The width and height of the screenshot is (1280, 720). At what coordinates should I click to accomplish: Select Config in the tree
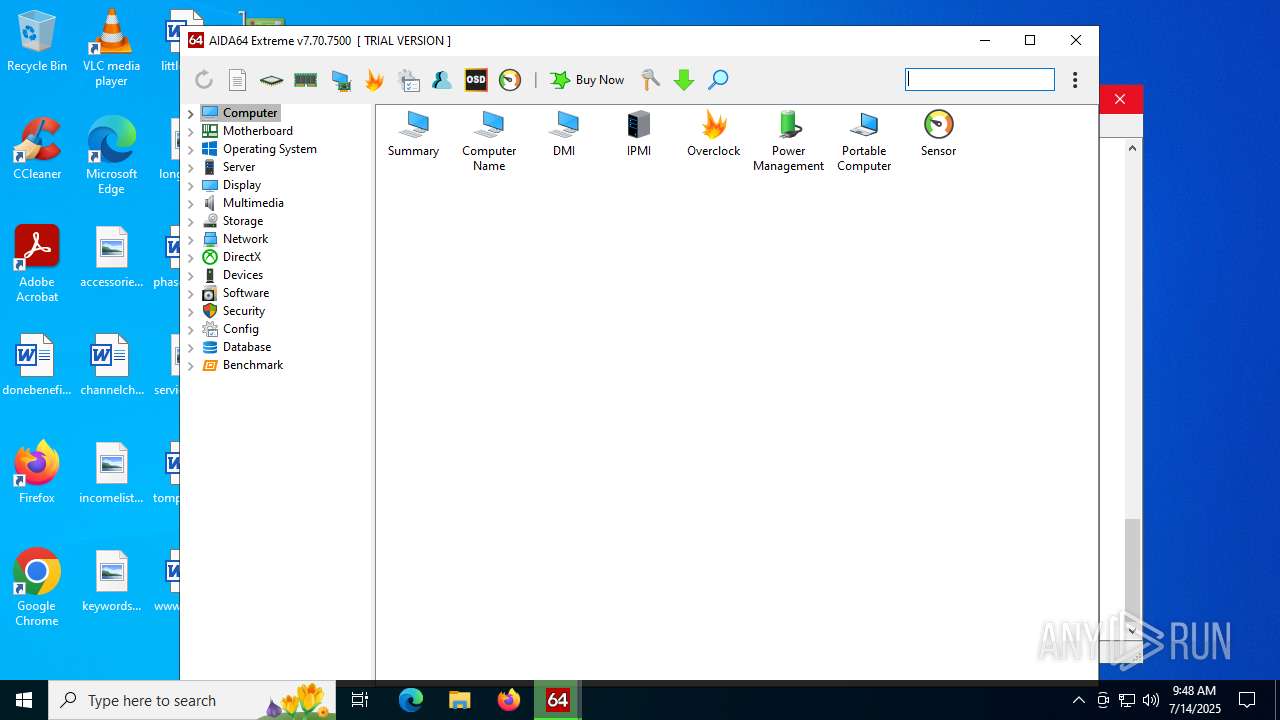(x=241, y=329)
